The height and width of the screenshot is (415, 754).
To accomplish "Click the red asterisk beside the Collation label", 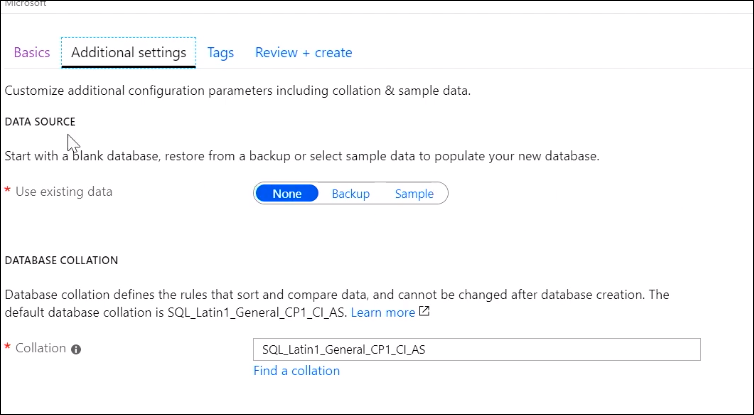I will (8, 348).
